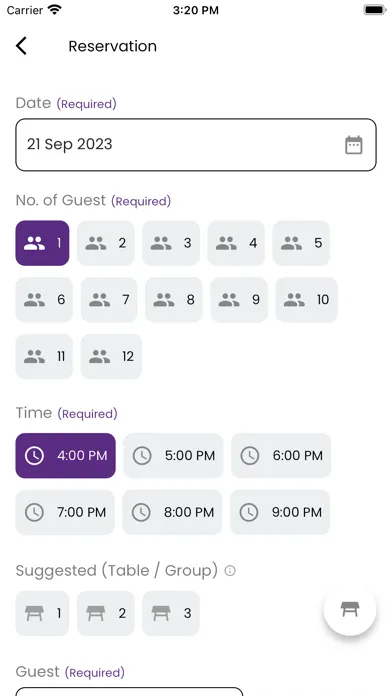Viewport: 392px width, 696px height.
Task: Choose 5 guests chip
Action: (x=301, y=243)
